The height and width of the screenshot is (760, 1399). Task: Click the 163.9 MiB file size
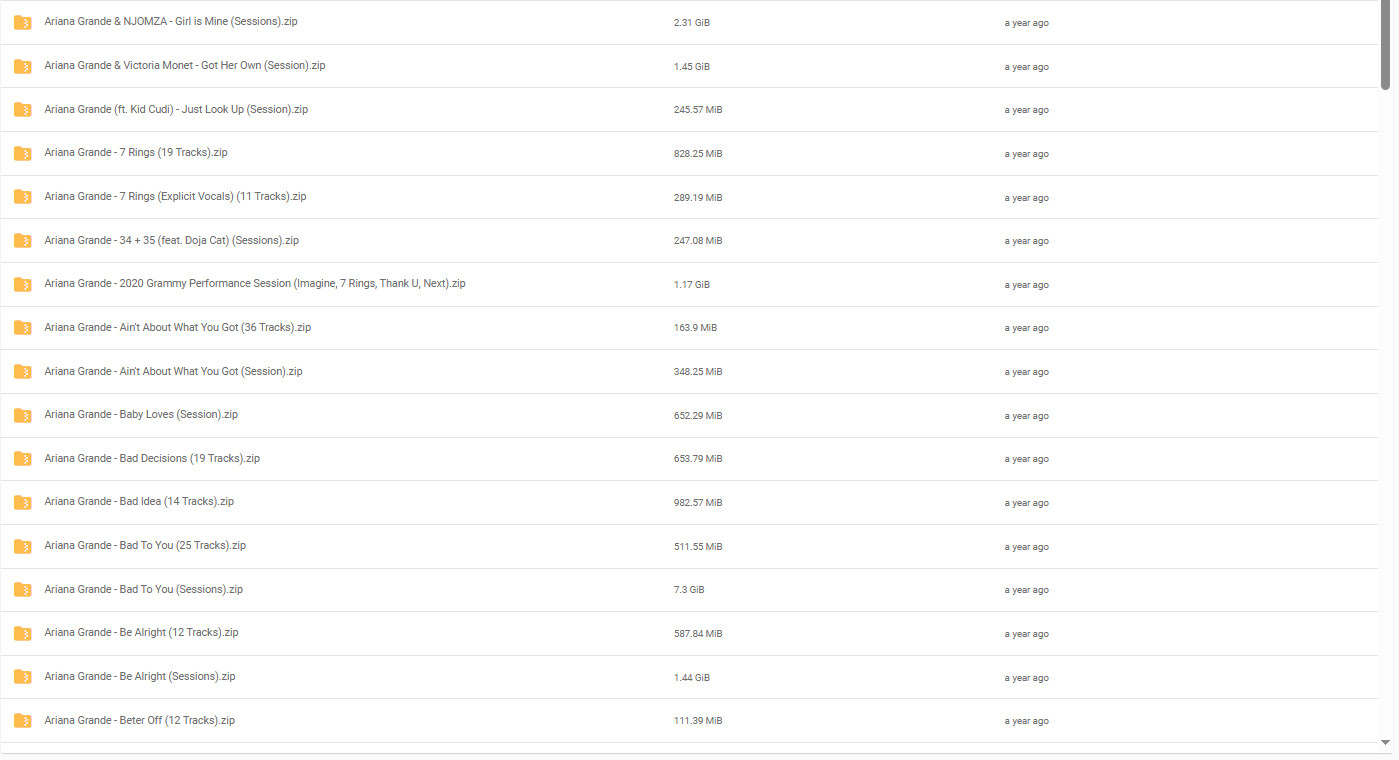coord(696,328)
